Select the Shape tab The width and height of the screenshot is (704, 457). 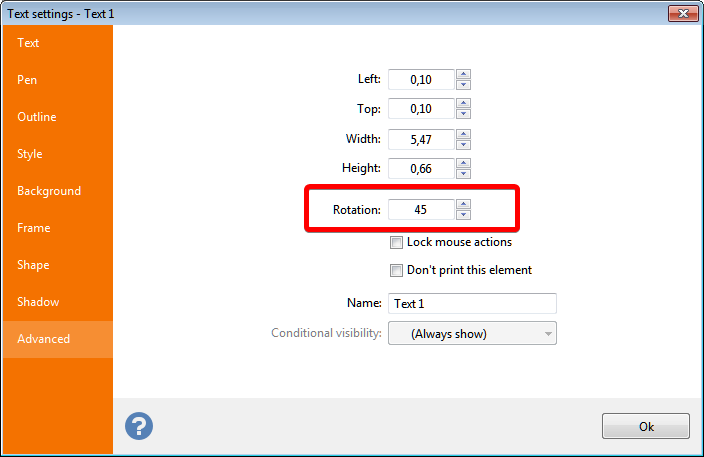coord(33,265)
